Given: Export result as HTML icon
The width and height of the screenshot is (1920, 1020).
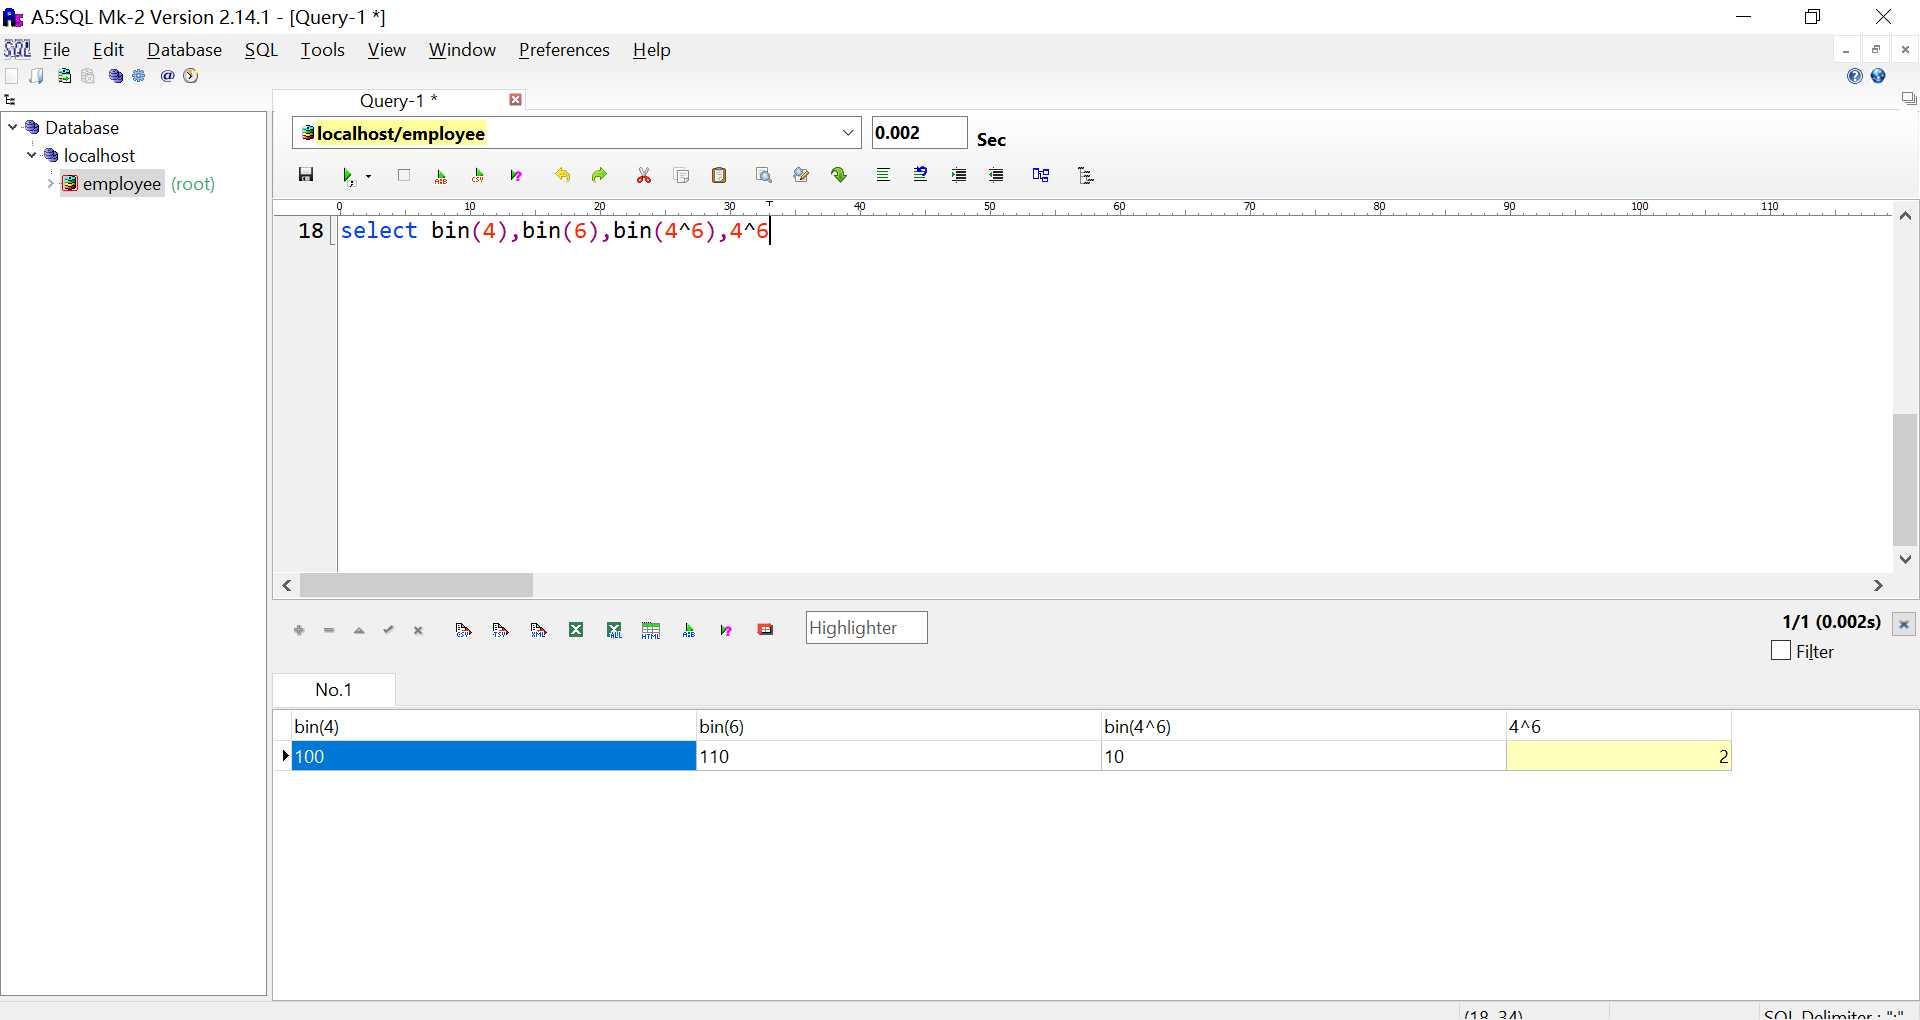Looking at the screenshot, I should click(651, 630).
